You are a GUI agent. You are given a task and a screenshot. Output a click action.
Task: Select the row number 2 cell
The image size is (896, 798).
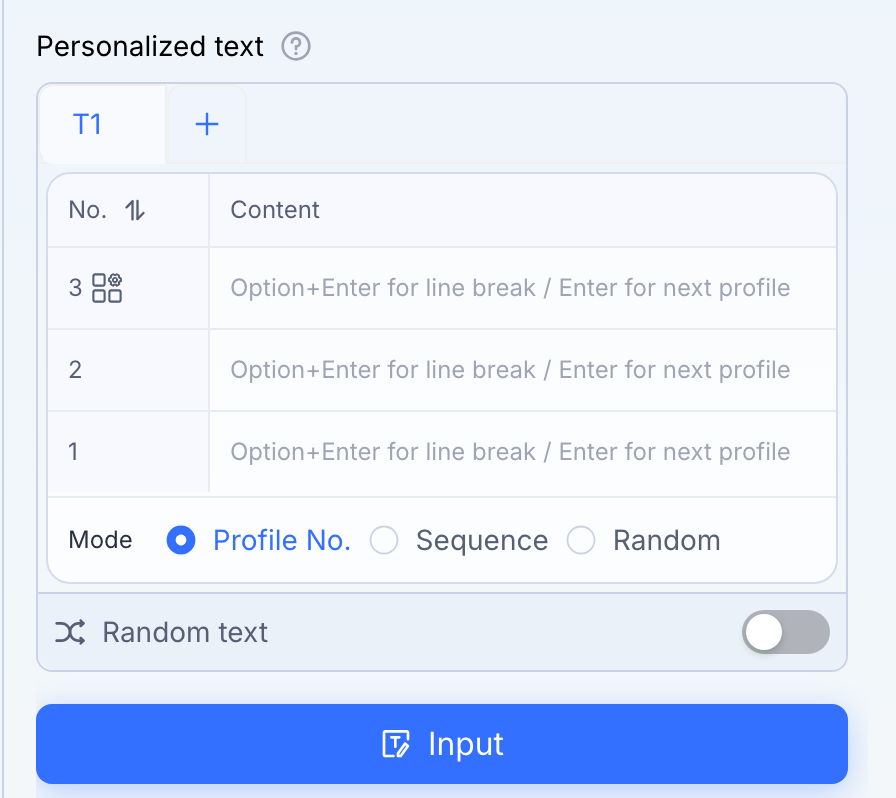tap(128, 370)
